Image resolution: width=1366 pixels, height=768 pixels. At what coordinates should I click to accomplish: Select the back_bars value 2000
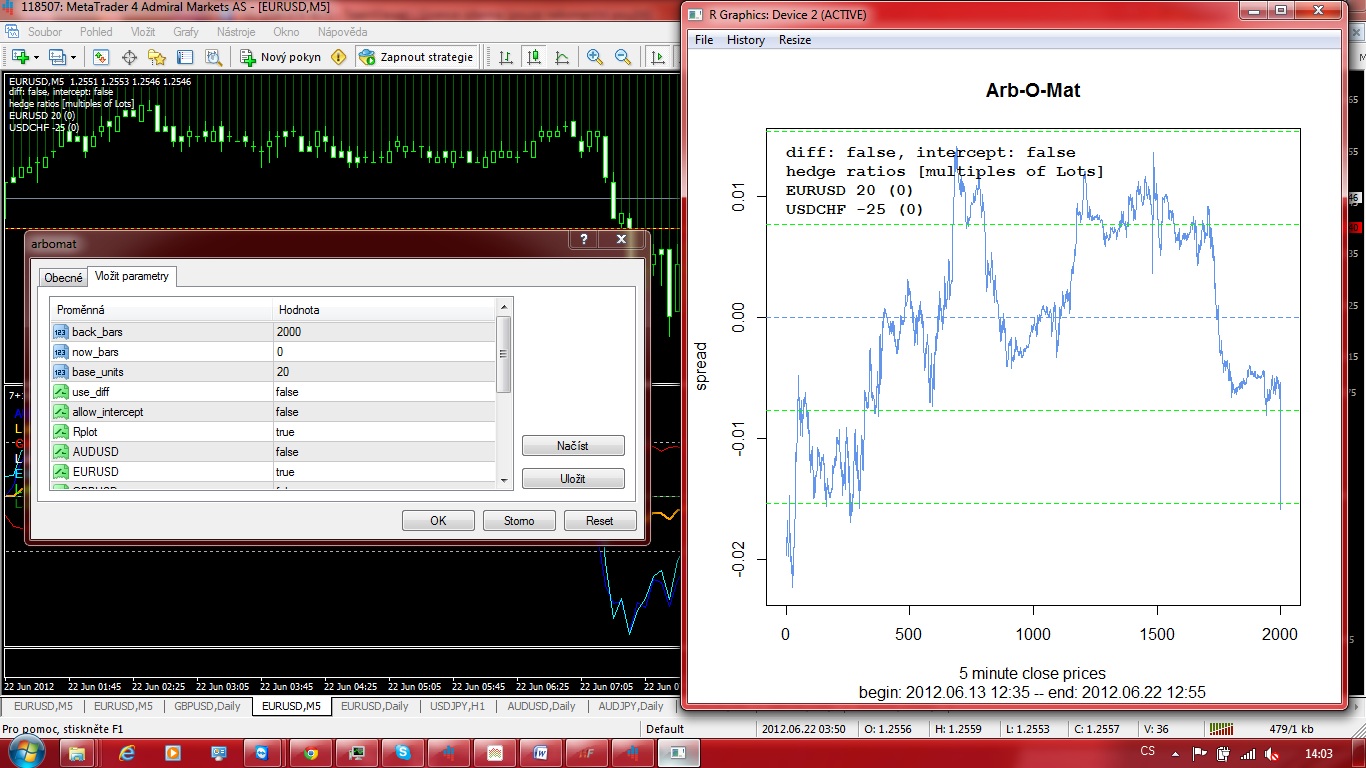(384, 332)
